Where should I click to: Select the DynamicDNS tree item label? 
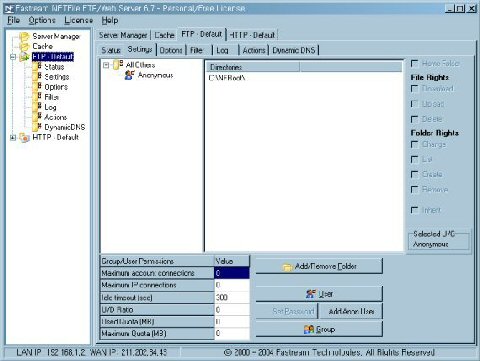(x=65, y=127)
